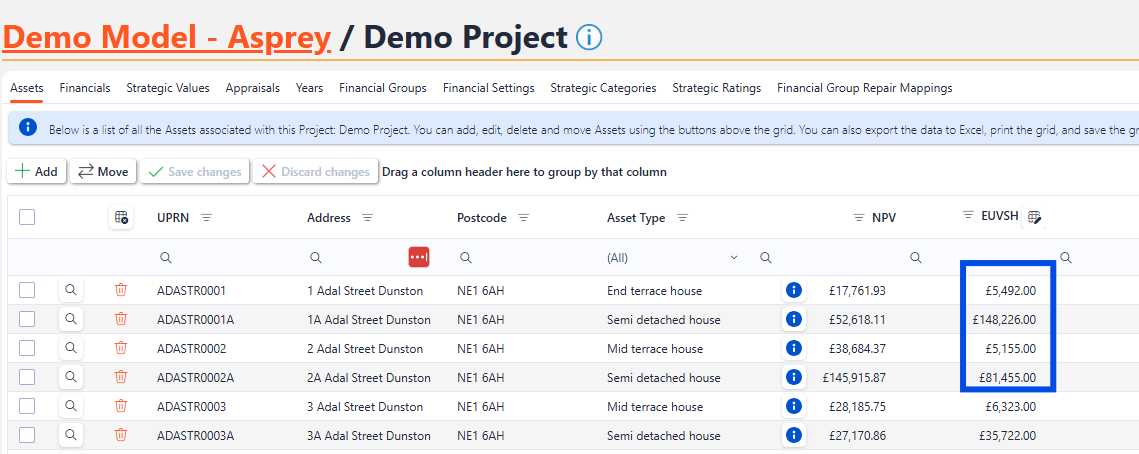Open the UPRN column header filter menu
This screenshot has height=454, width=1139.
(206, 218)
